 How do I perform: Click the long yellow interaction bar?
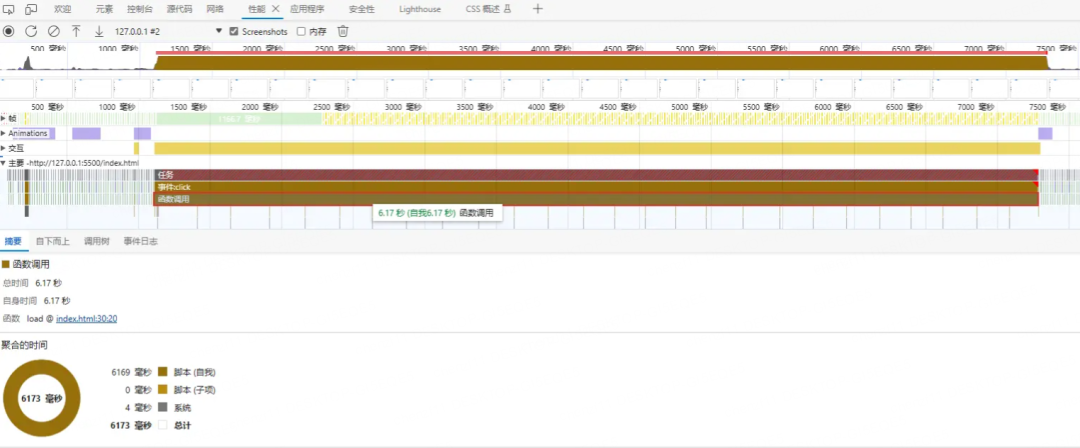click(597, 148)
